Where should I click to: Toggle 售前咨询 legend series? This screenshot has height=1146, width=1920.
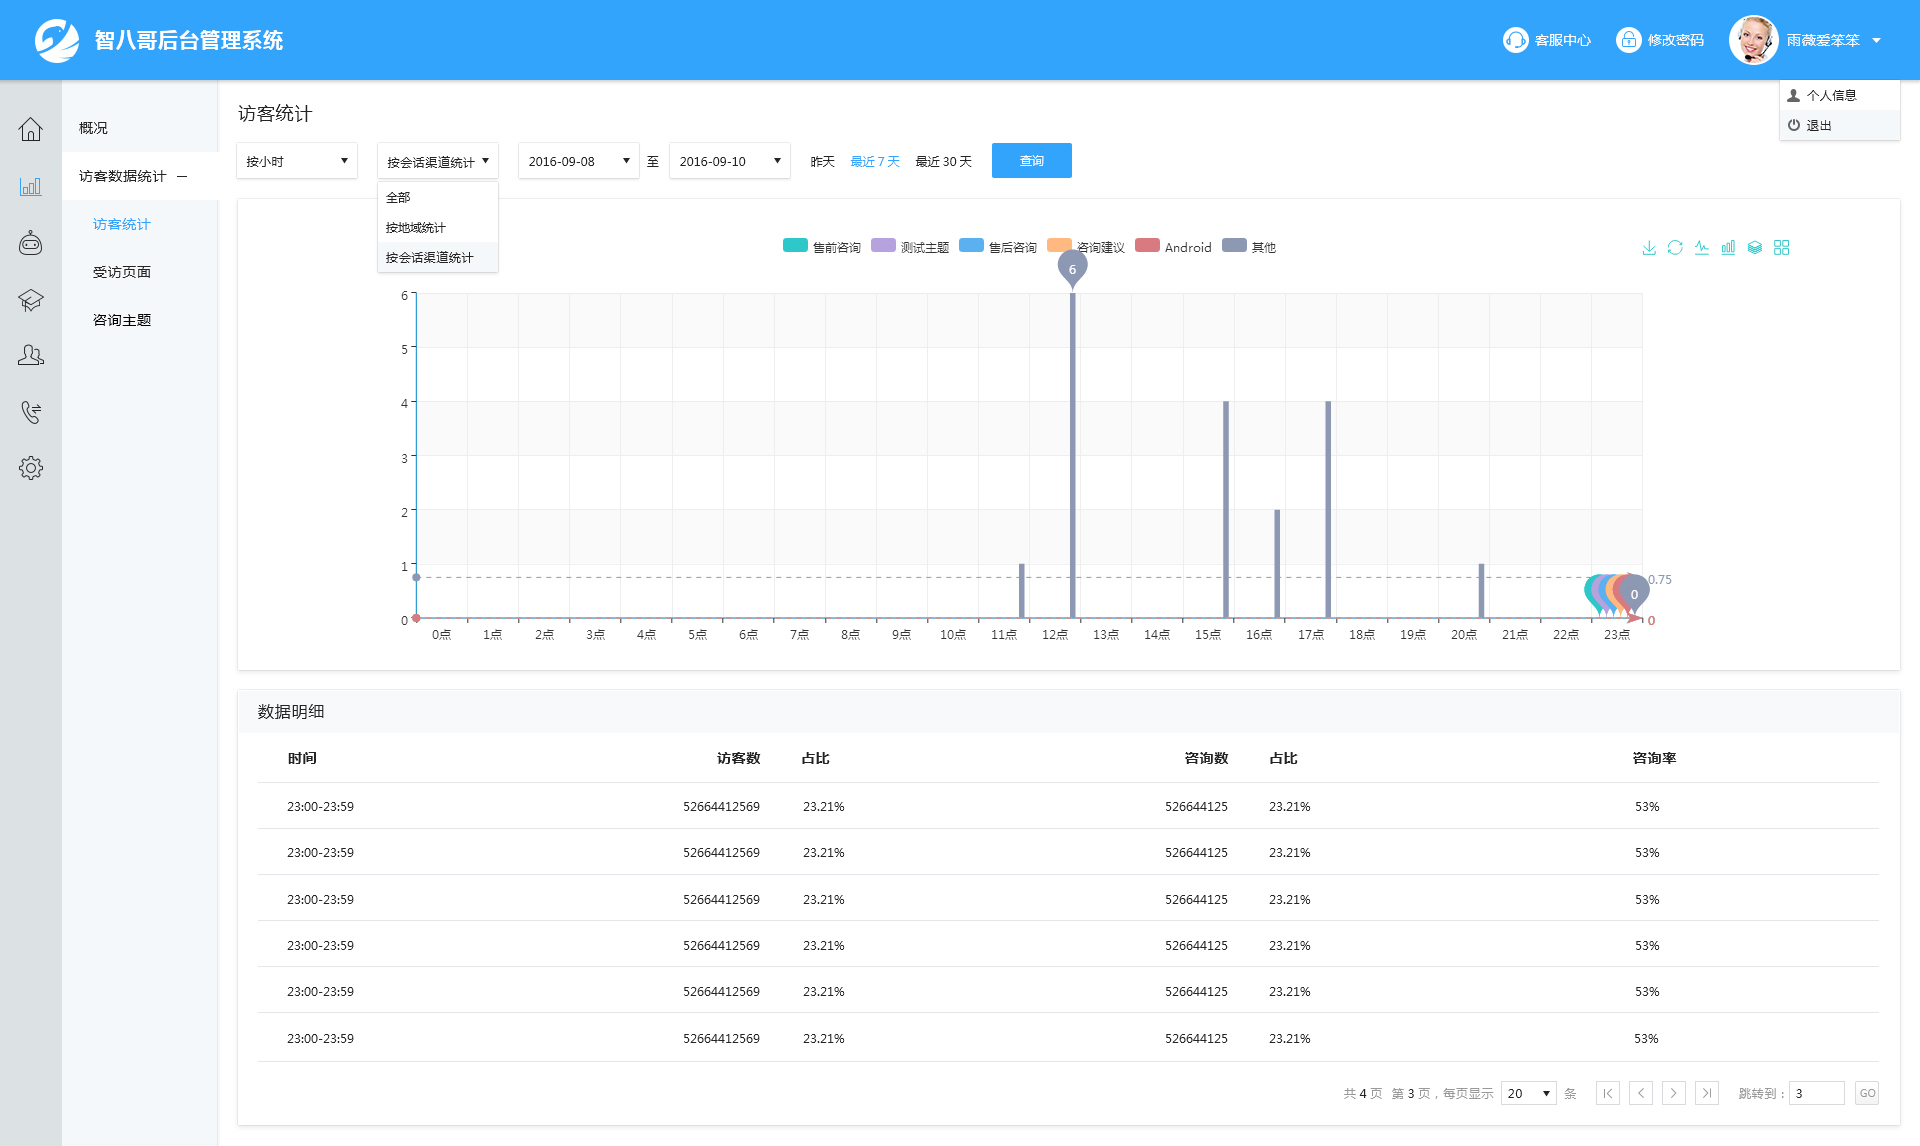click(x=821, y=247)
